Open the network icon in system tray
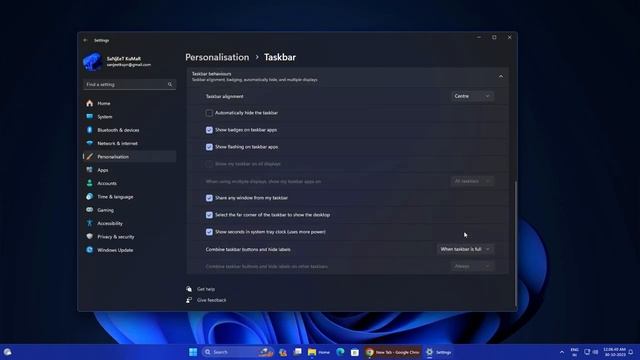The width and height of the screenshot is (640, 360). 587,352
